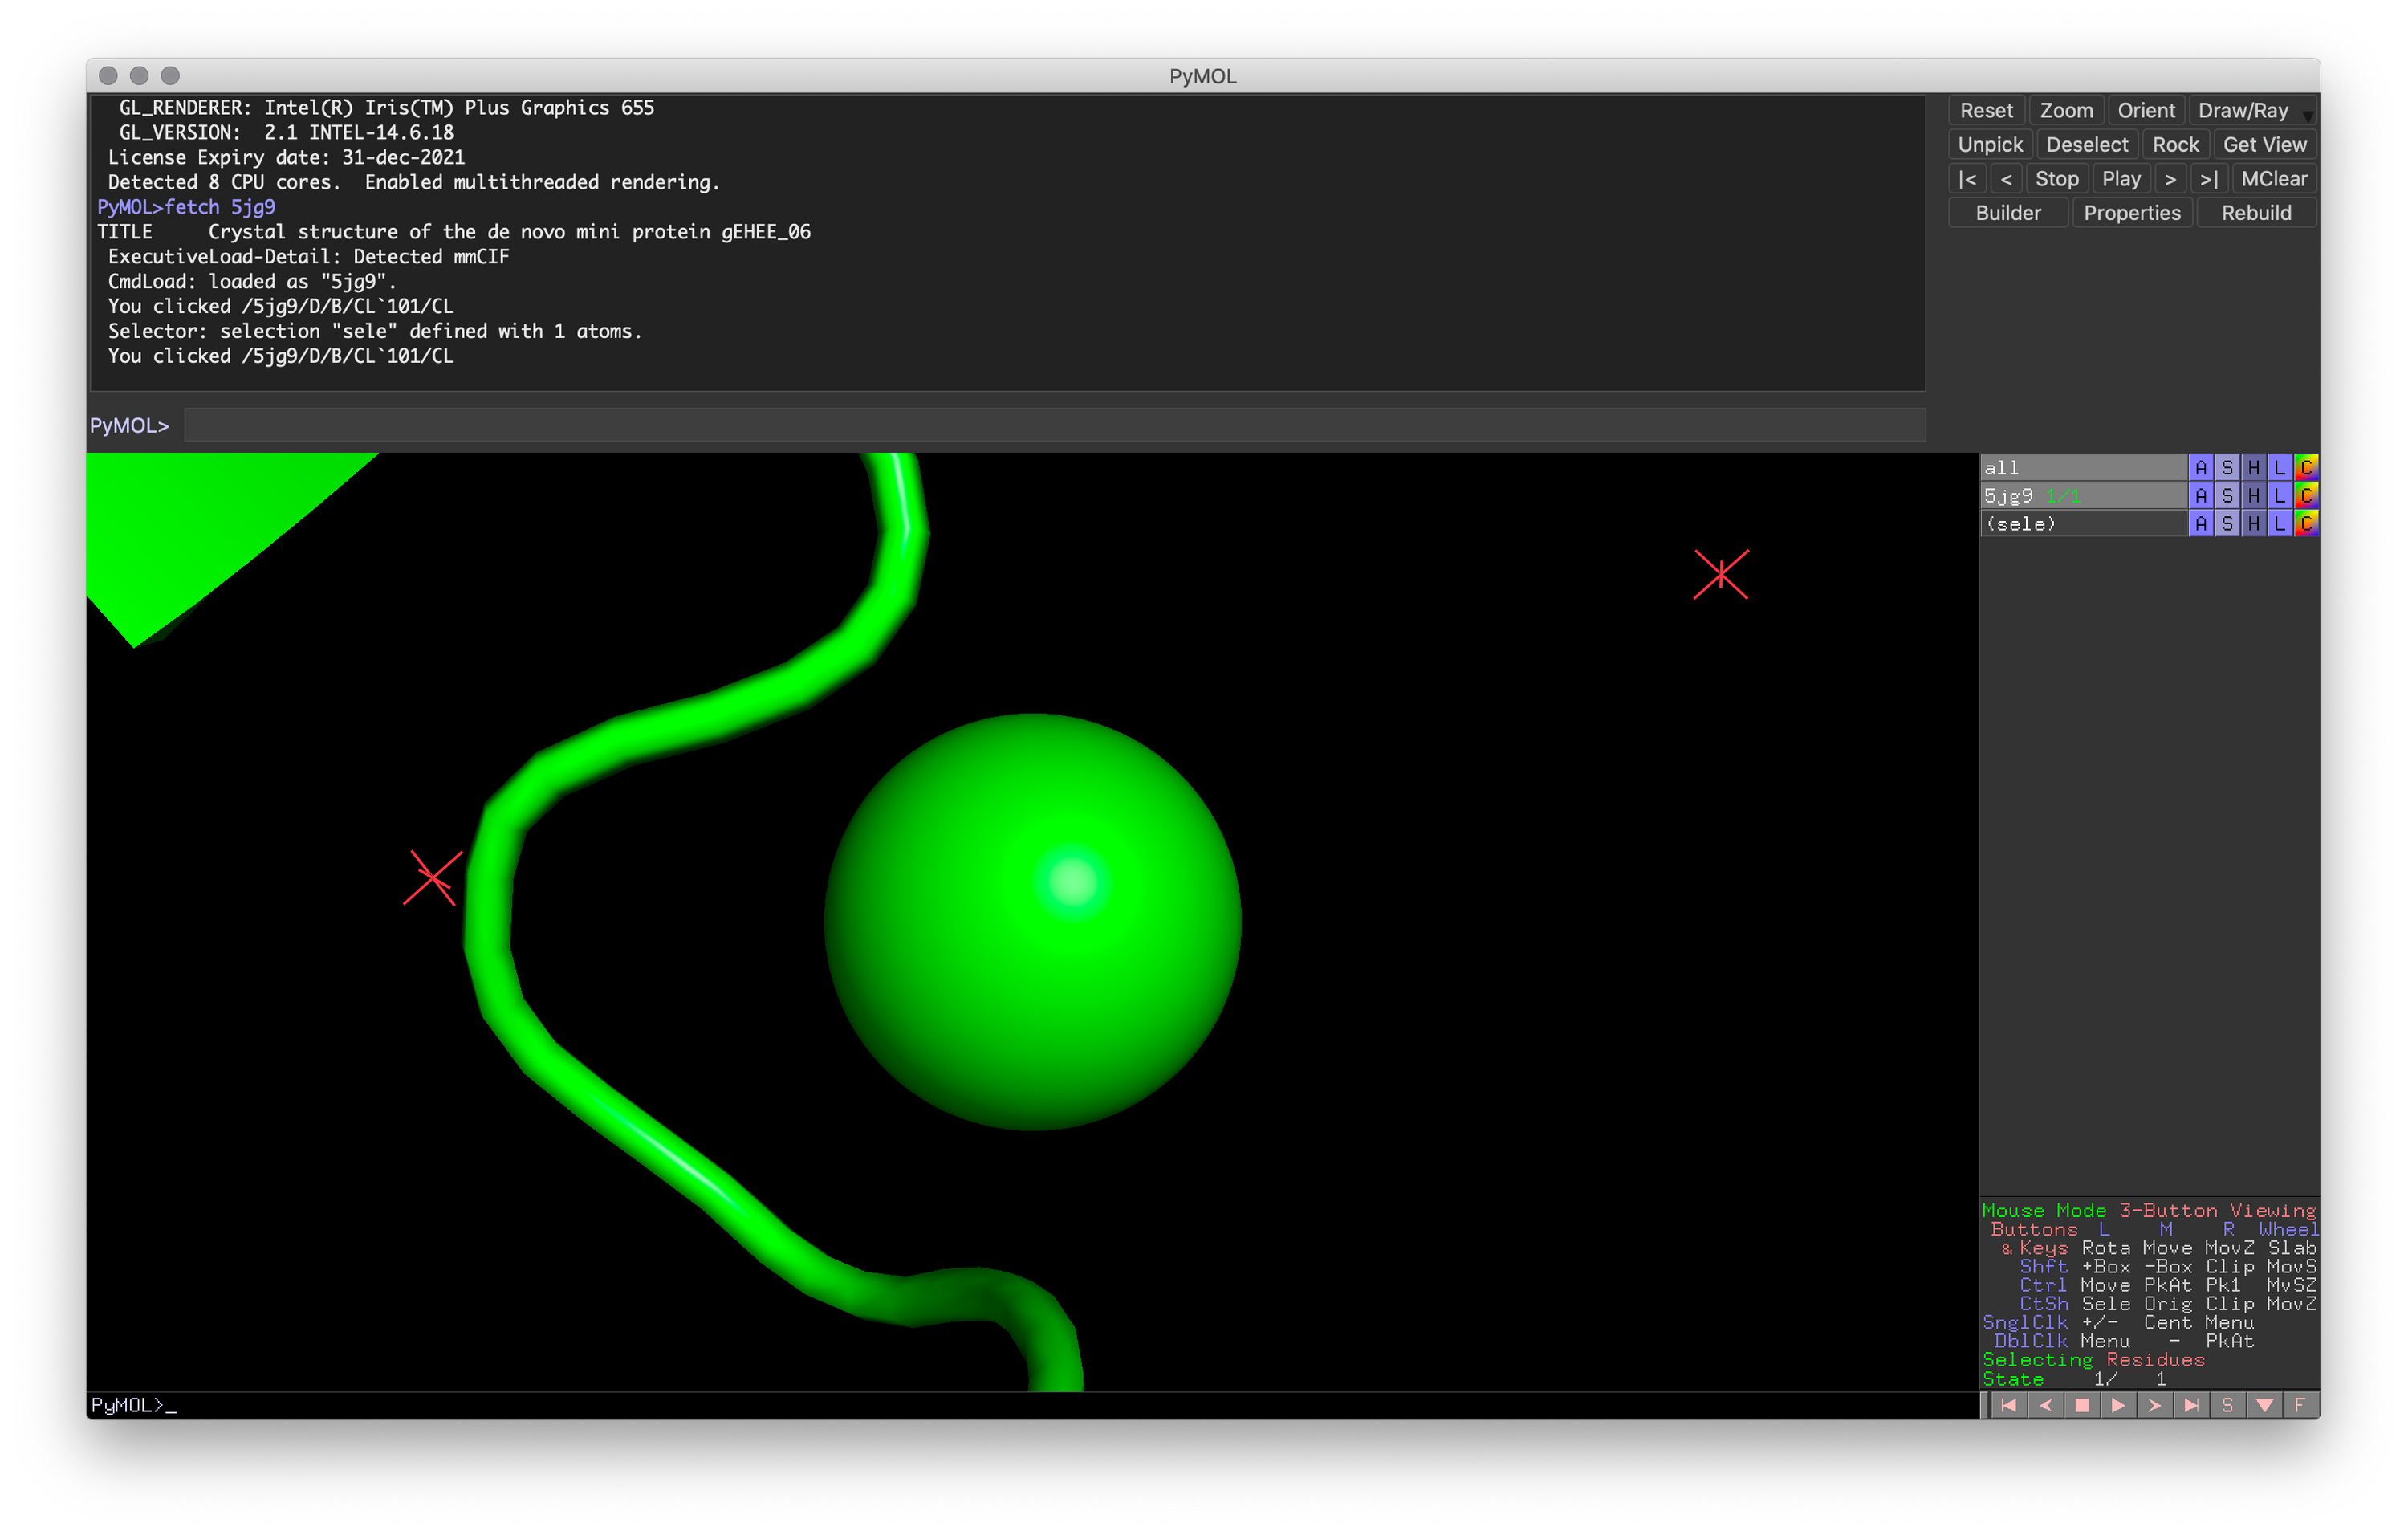
Task: Click the Play movie button
Action: (2121, 178)
